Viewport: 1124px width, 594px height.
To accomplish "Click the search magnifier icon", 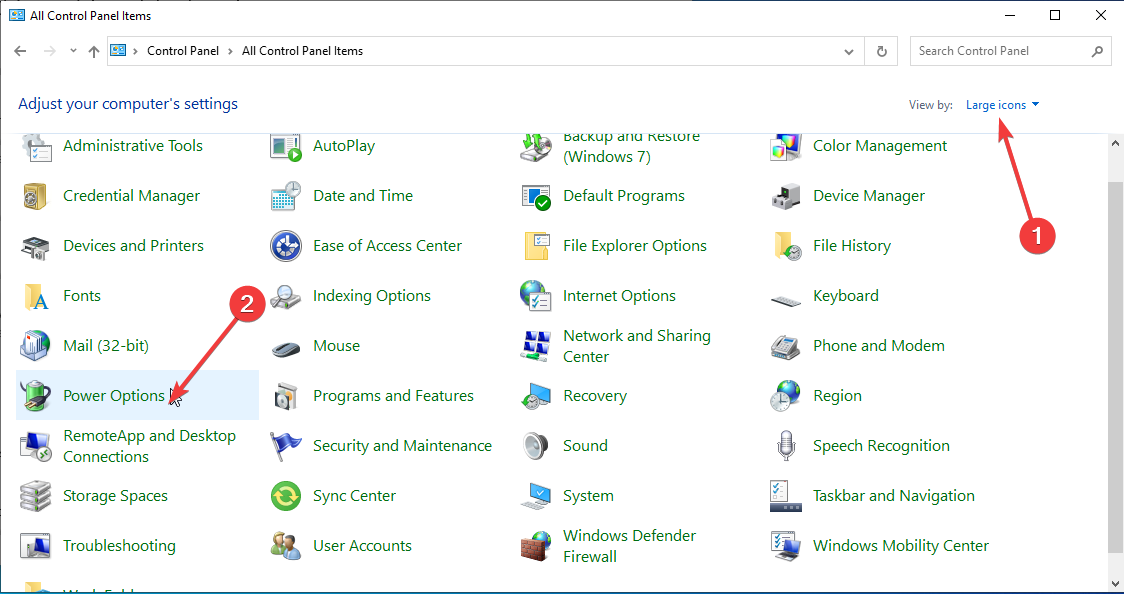I will click(1097, 51).
